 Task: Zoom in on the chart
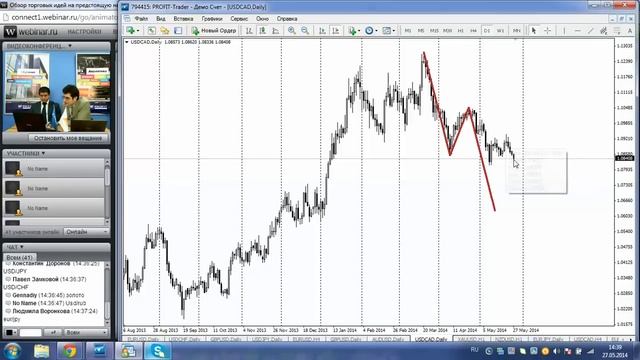[292, 31]
